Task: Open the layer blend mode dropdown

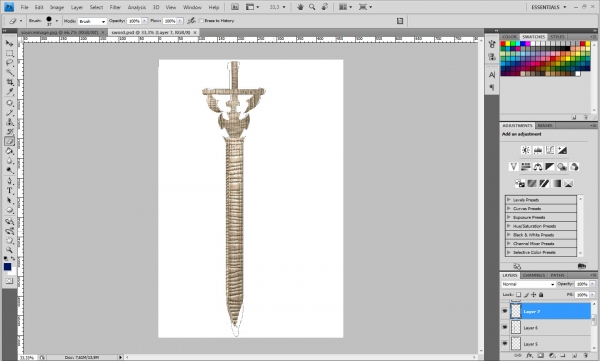Action: tap(528, 284)
